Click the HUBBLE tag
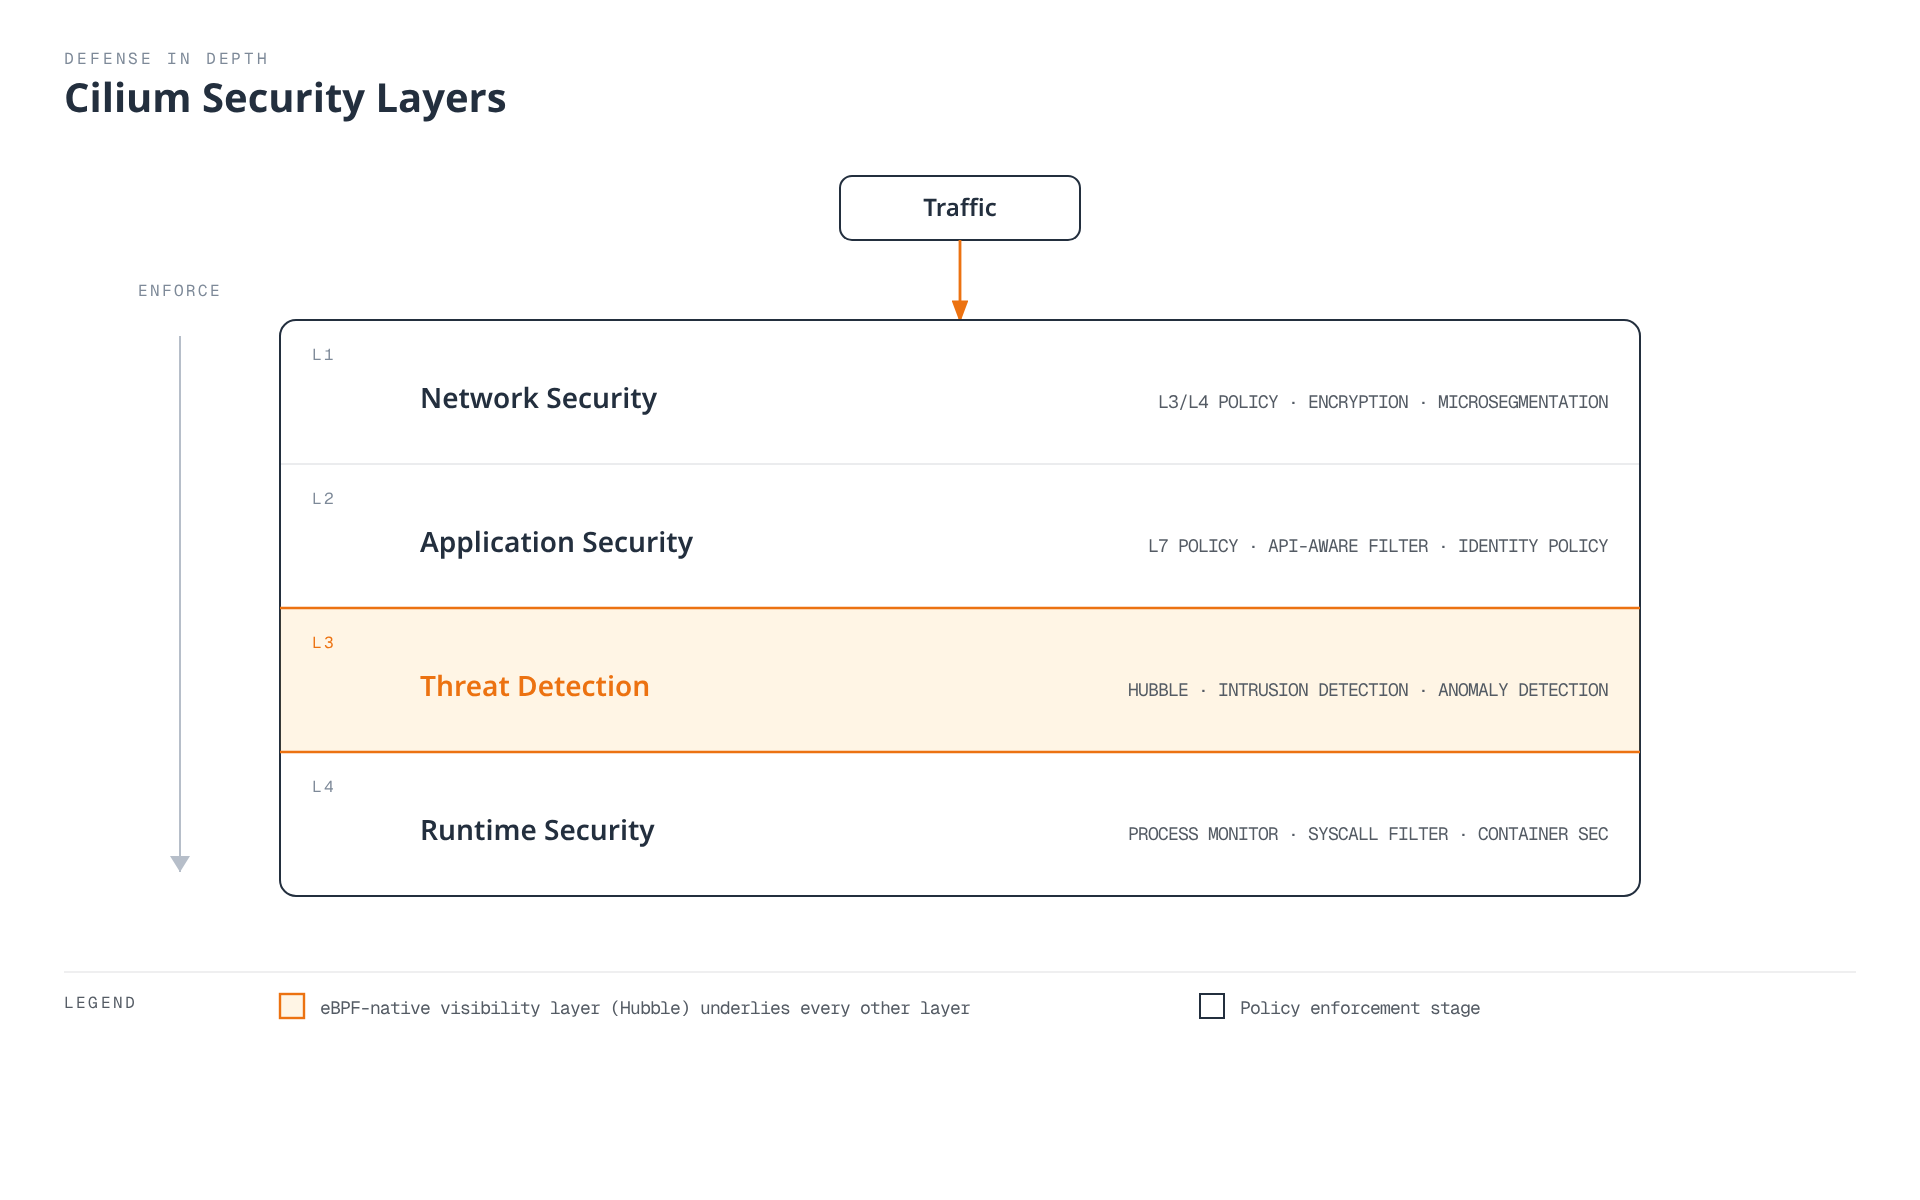1920x1200 pixels. coord(1158,690)
